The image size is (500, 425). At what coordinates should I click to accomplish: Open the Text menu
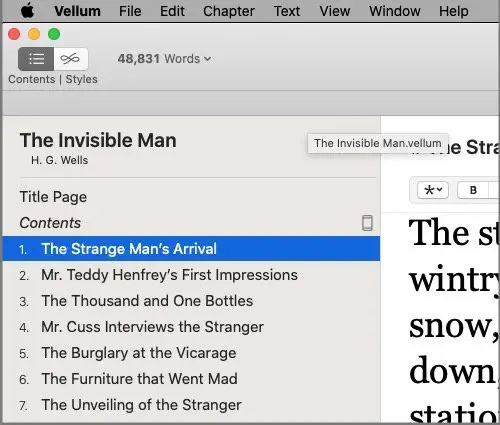click(287, 11)
